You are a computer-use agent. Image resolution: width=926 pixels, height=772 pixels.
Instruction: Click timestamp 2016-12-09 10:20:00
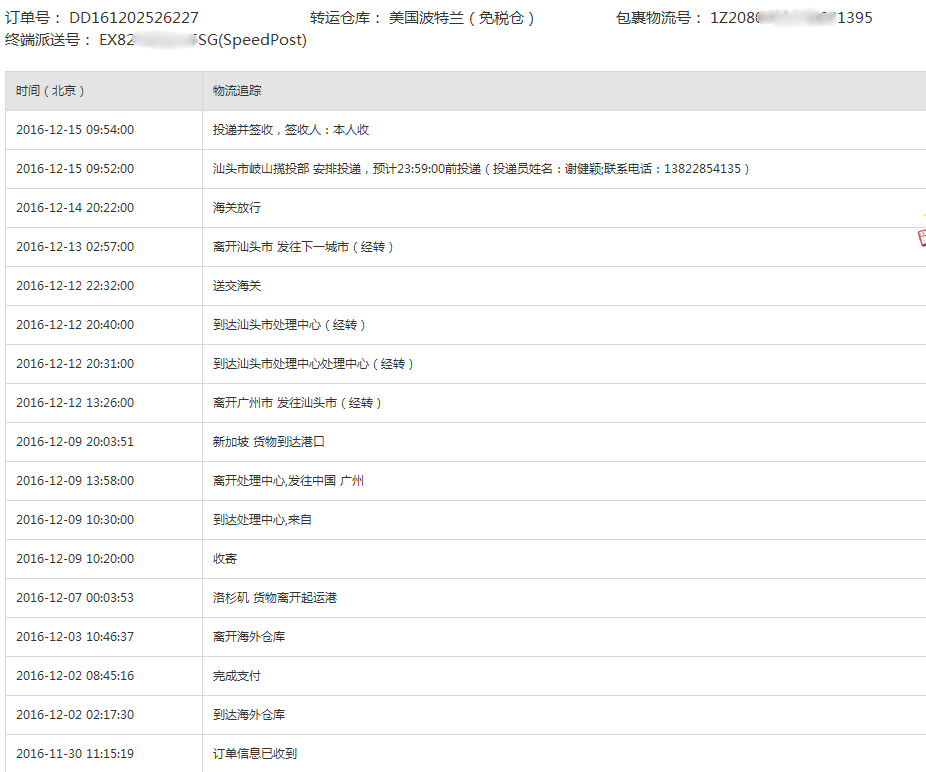coord(75,558)
